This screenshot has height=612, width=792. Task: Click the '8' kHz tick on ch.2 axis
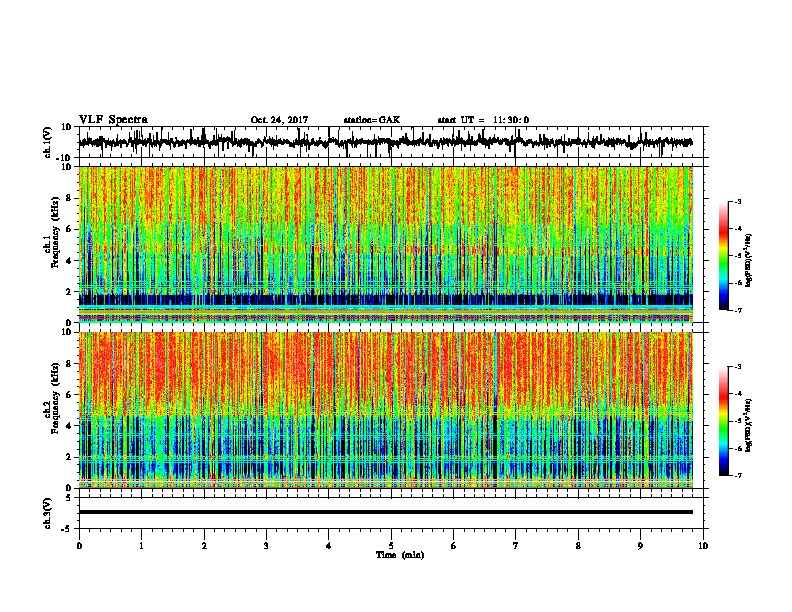pyautogui.click(x=69, y=364)
